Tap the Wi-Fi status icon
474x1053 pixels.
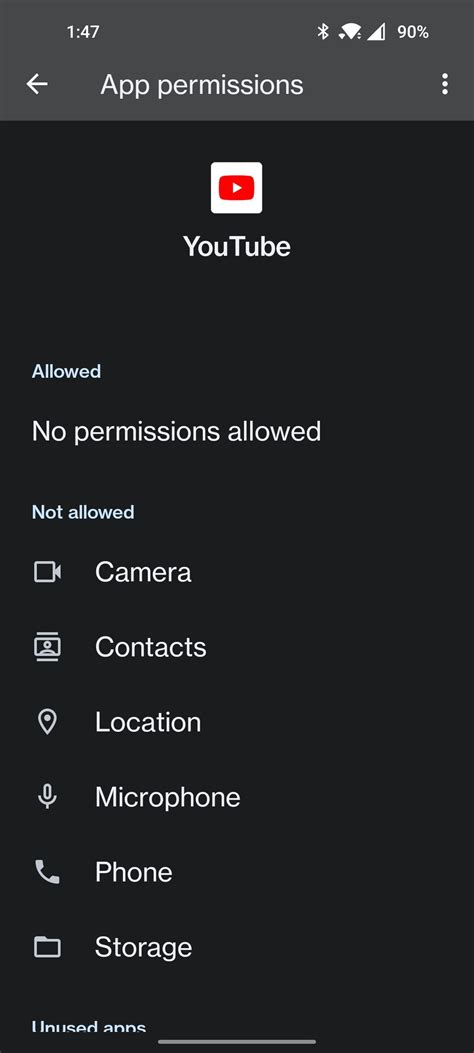click(350, 32)
